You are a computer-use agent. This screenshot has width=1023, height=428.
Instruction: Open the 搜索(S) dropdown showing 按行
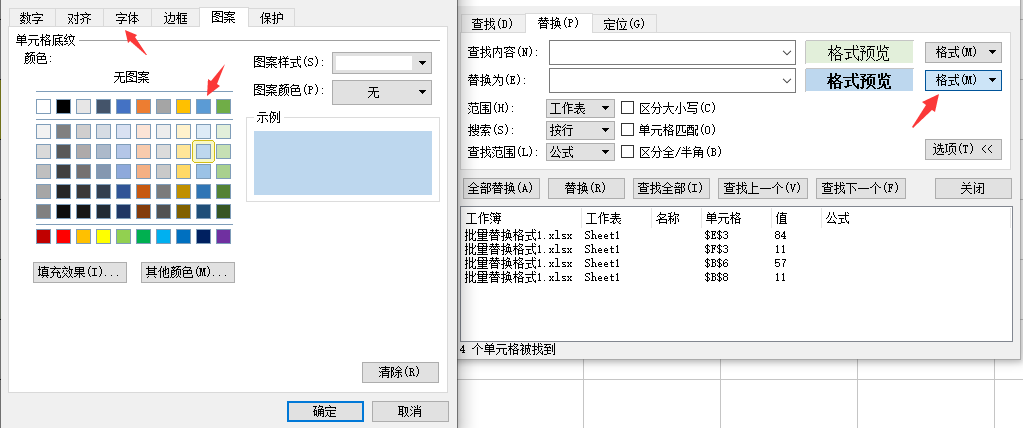[x=580, y=130]
